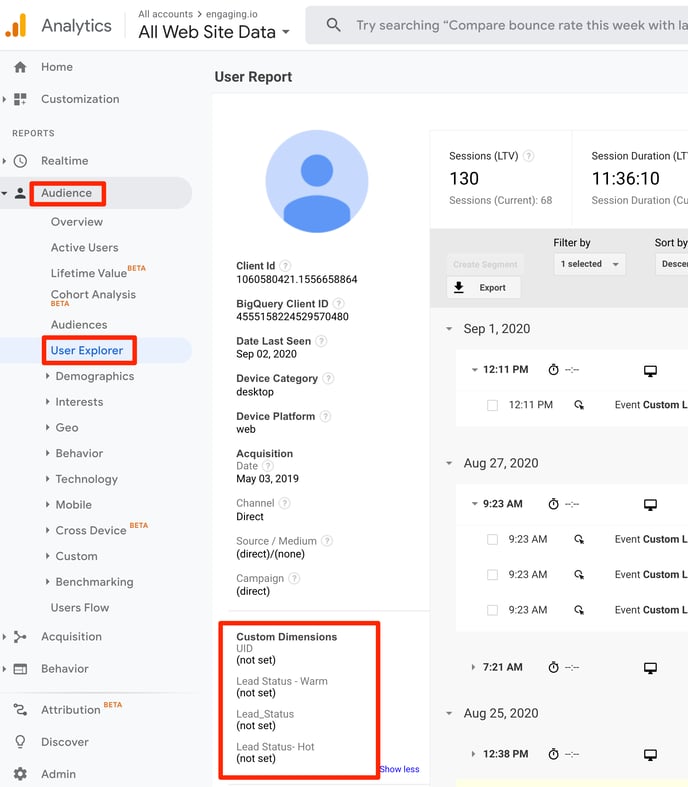Open the Cohort Analysis report
Viewport: 688px width, 787px height.
pos(93,295)
